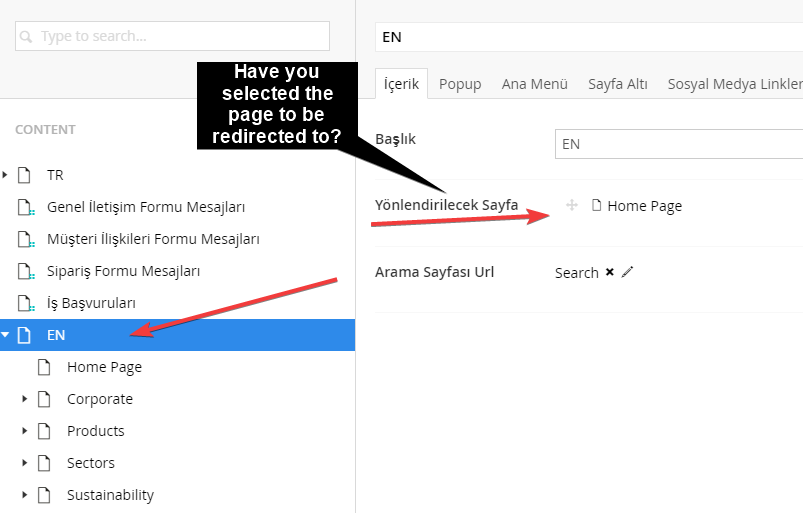The height and width of the screenshot is (513, 803).
Task: Click the Sustainability document icon
Action: pos(44,495)
